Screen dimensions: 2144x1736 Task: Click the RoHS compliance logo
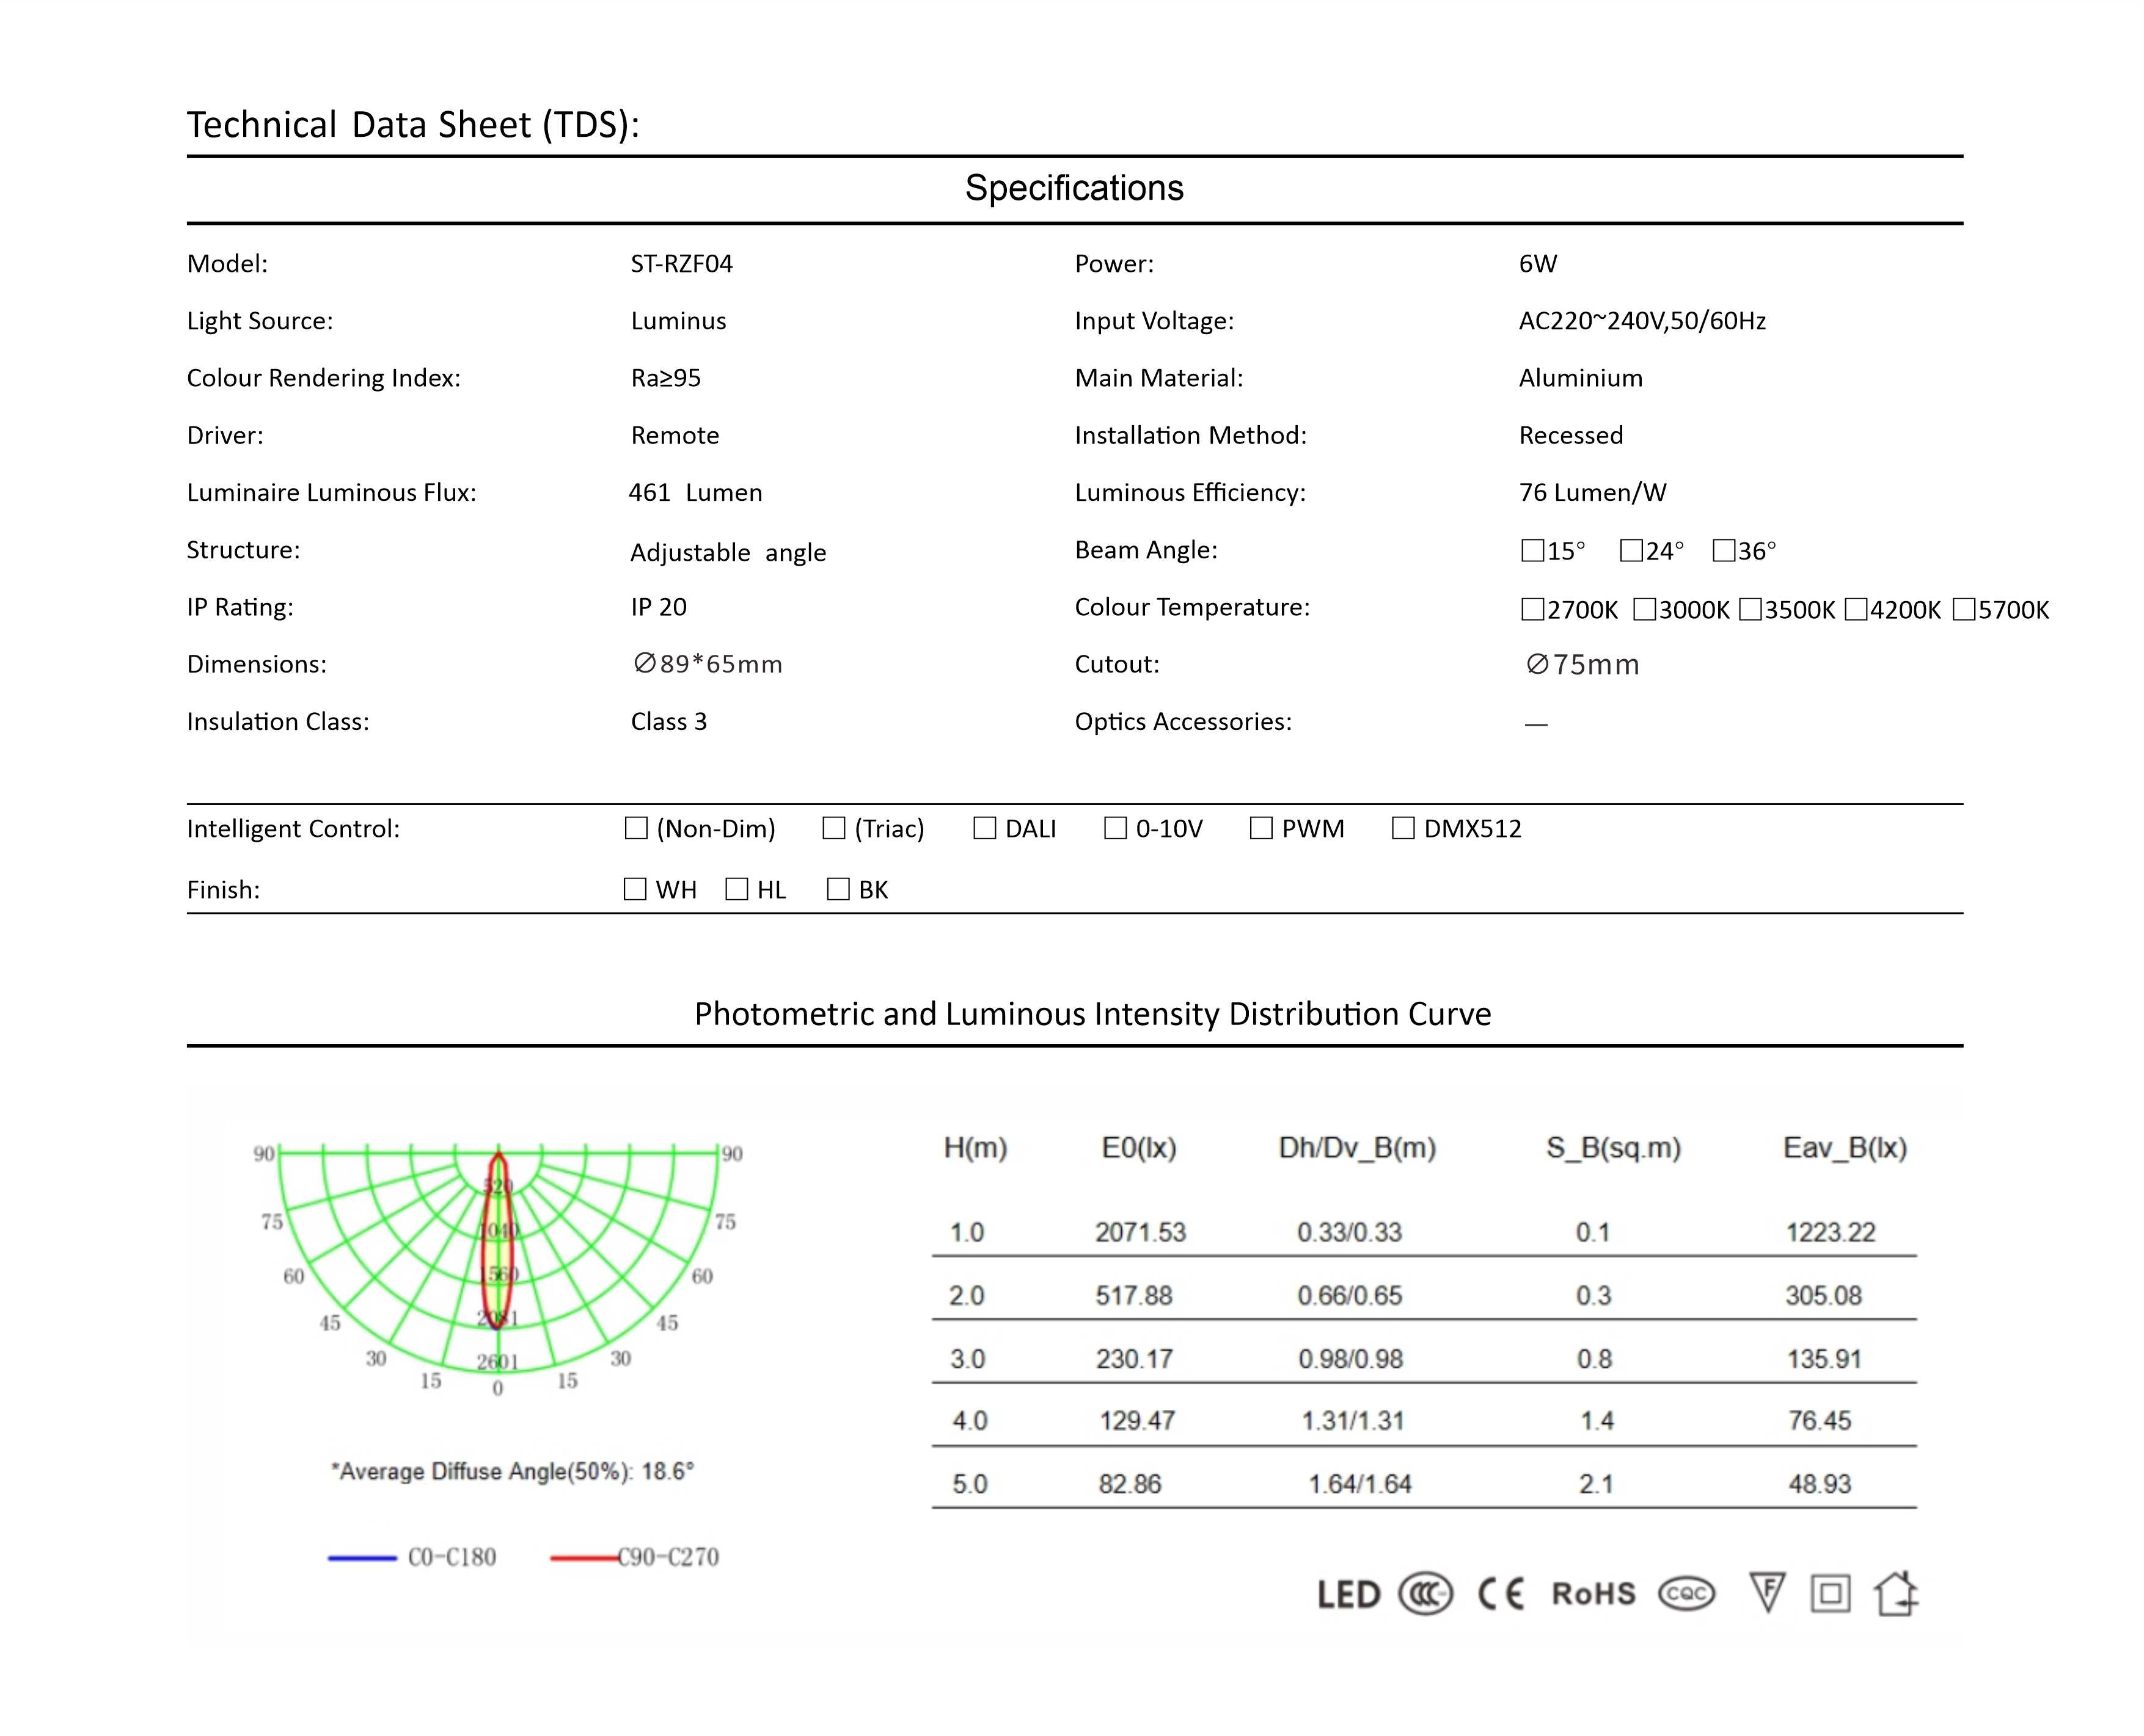1593,1593
